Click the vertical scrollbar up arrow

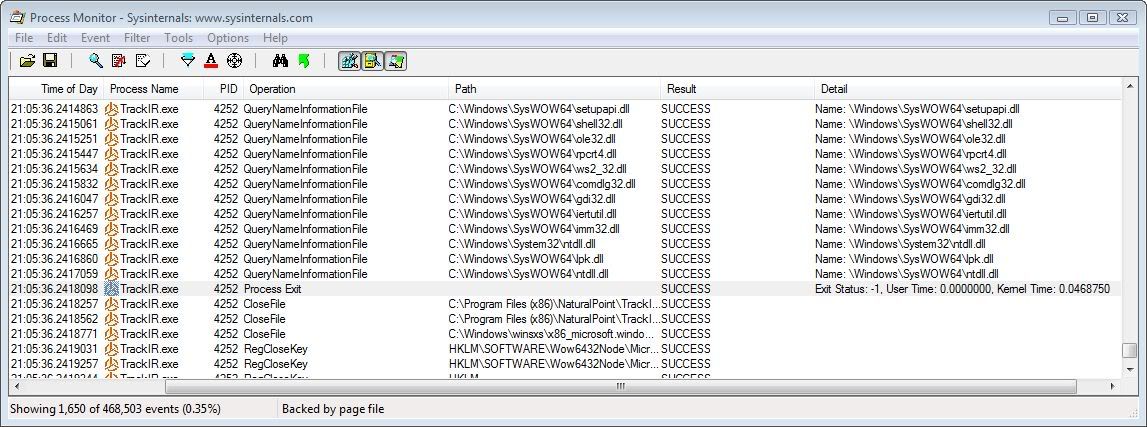[x=1129, y=86]
